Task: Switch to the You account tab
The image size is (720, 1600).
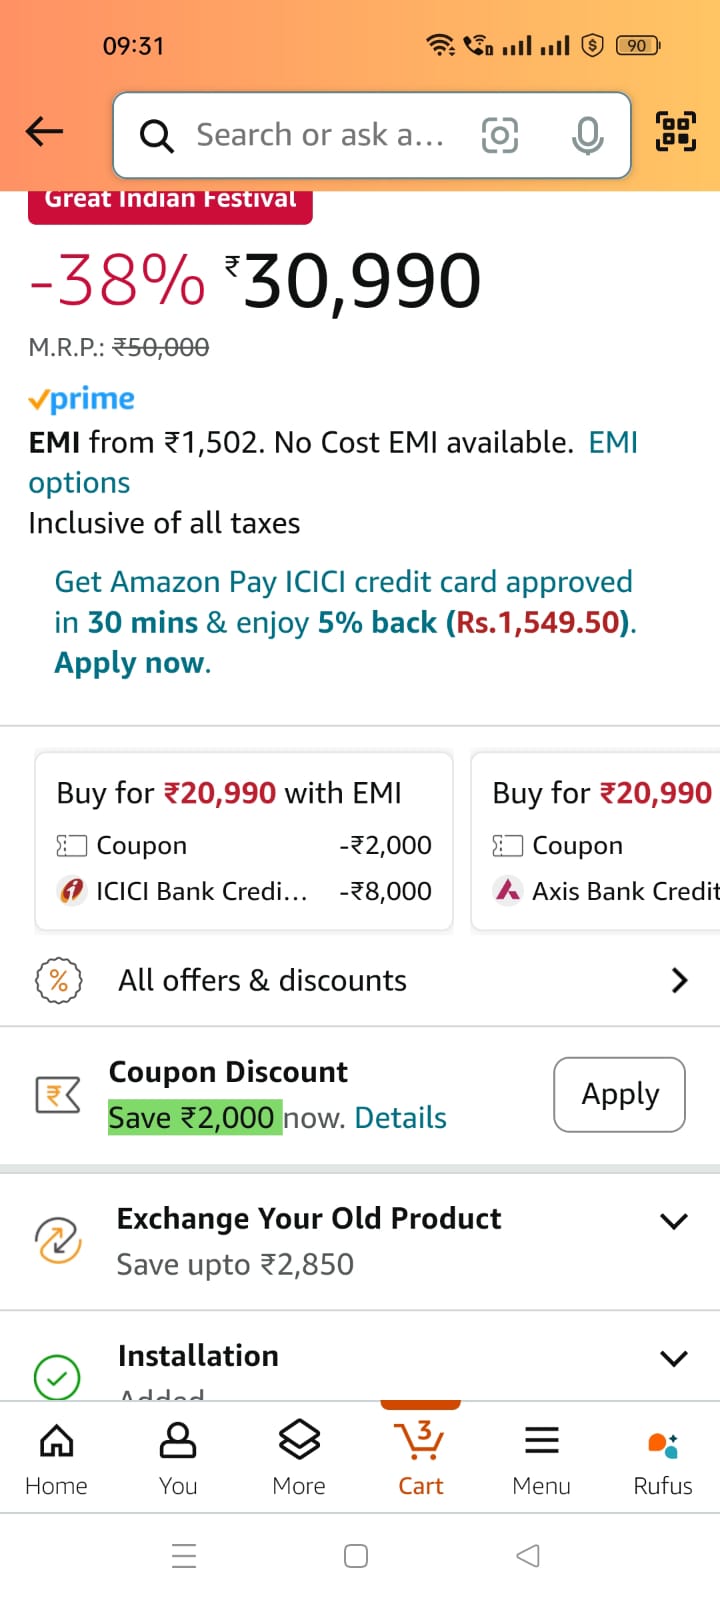Action: [x=178, y=1460]
